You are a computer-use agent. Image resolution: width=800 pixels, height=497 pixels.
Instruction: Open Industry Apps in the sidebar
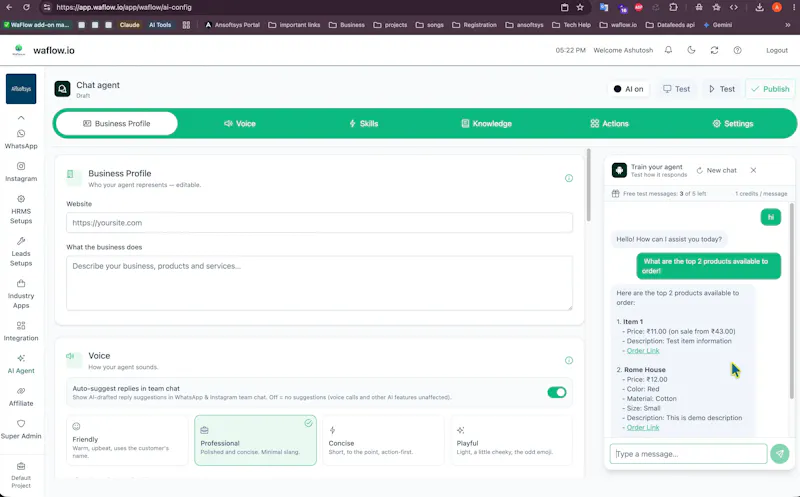21,294
